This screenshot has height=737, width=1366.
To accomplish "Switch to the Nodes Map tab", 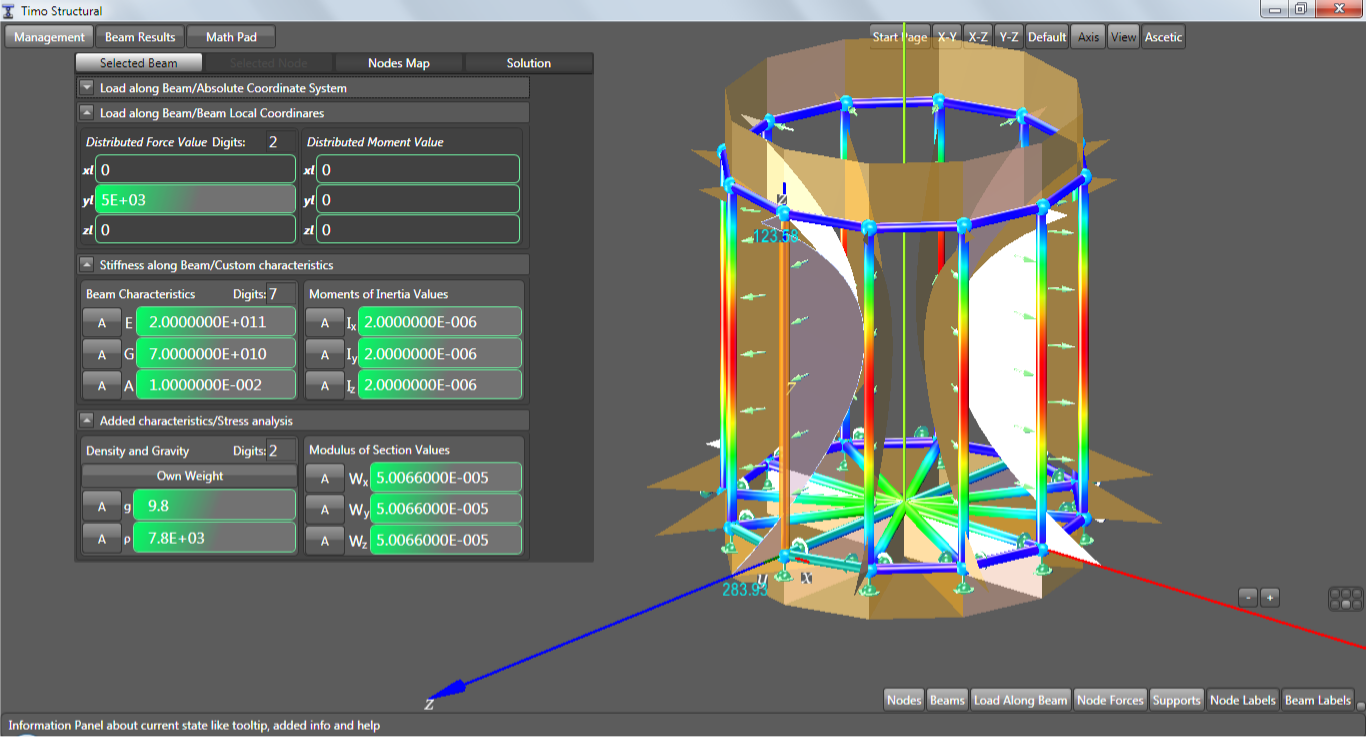I will 399,62.
